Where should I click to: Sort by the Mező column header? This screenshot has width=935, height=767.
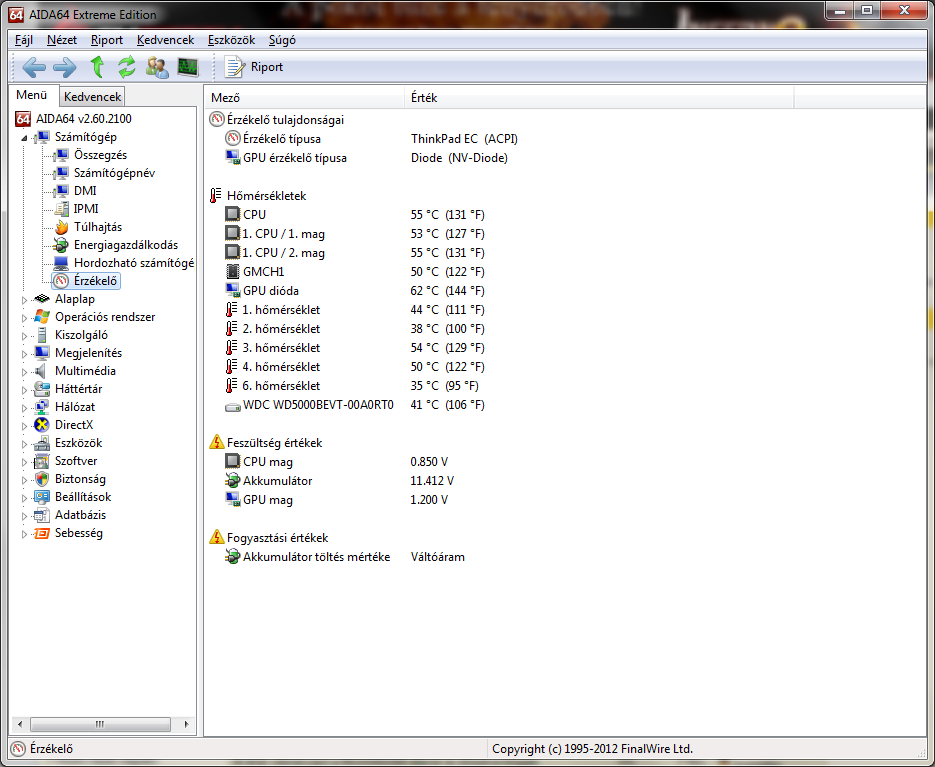(x=305, y=98)
